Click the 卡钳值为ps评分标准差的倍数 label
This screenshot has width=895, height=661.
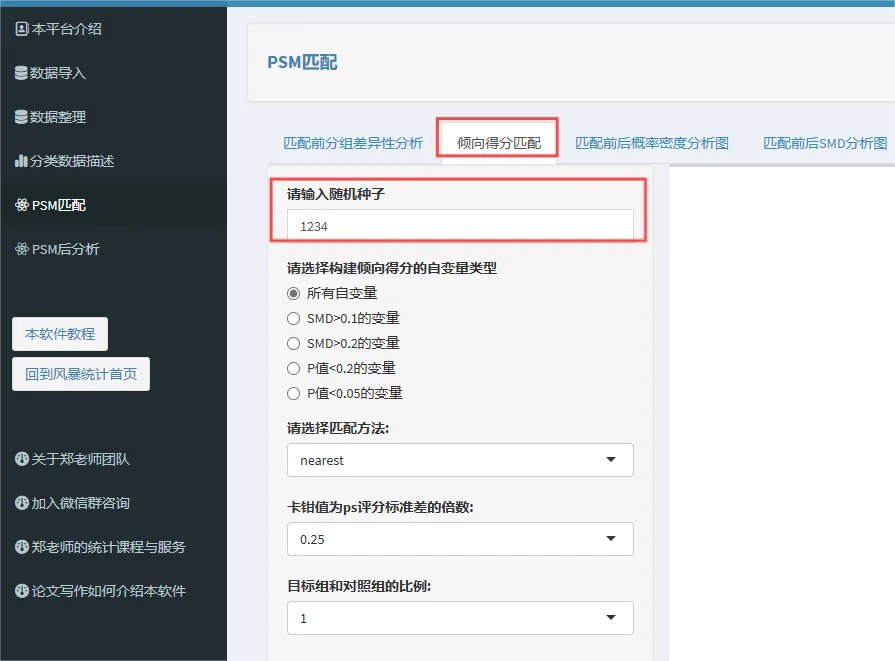380,507
